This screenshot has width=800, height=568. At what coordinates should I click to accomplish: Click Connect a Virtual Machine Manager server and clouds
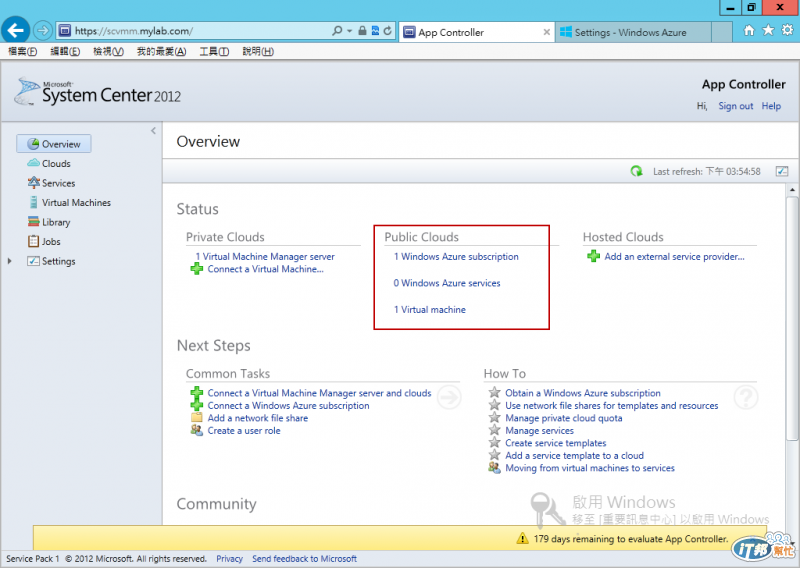tap(319, 393)
